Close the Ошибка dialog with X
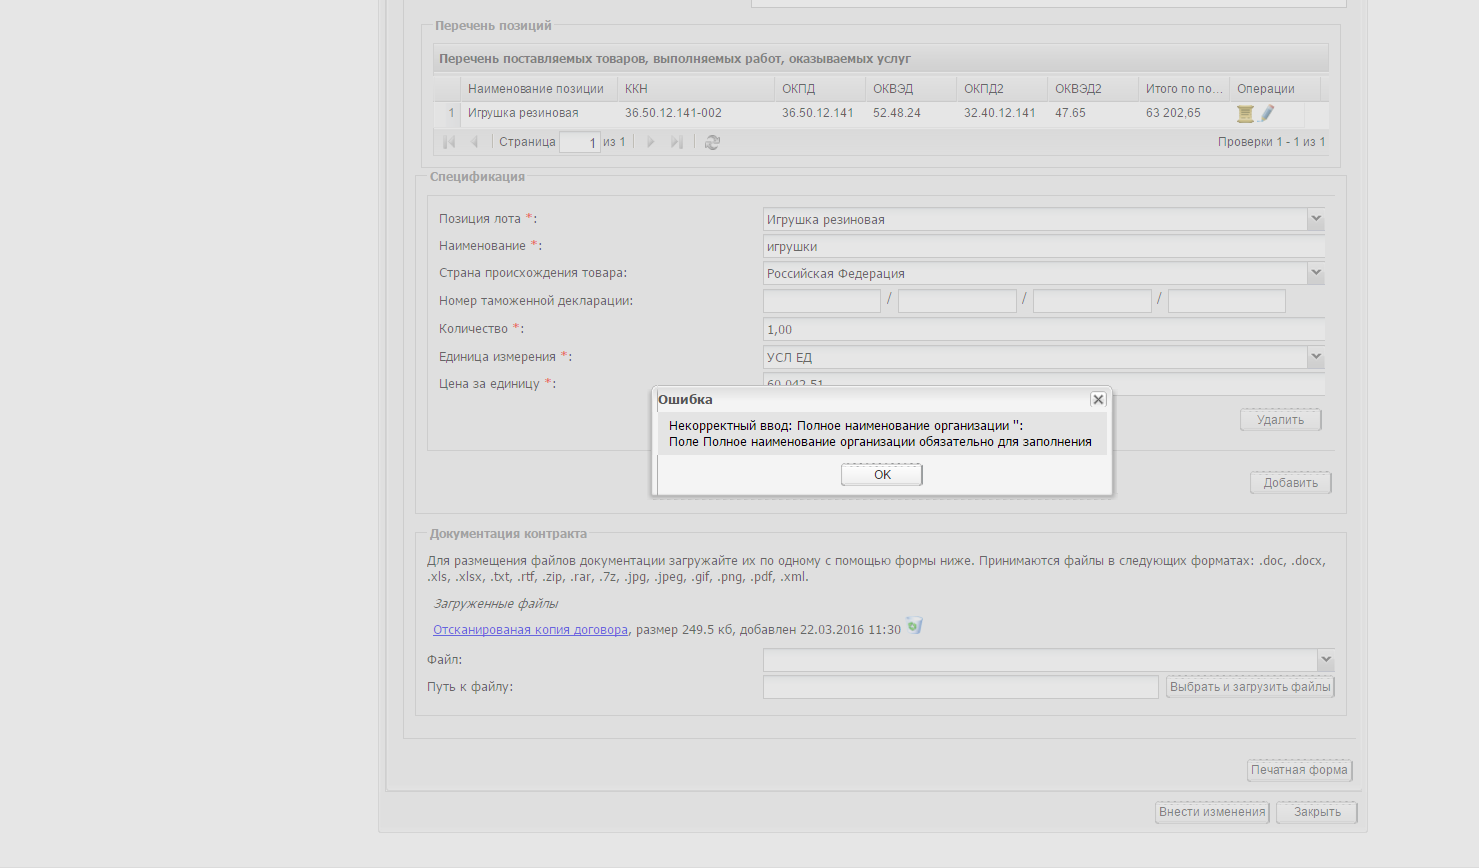 pyautogui.click(x=1098, y=400)
